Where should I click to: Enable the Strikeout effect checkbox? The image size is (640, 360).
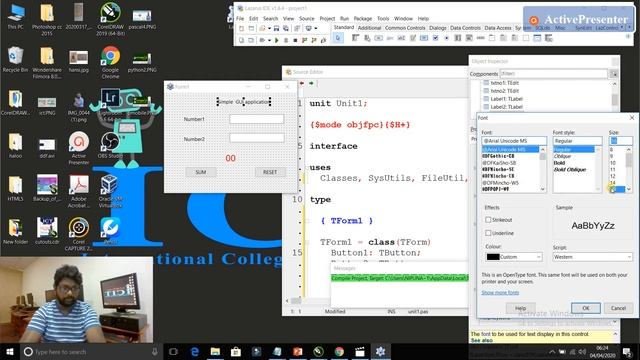tap(488, 220)
